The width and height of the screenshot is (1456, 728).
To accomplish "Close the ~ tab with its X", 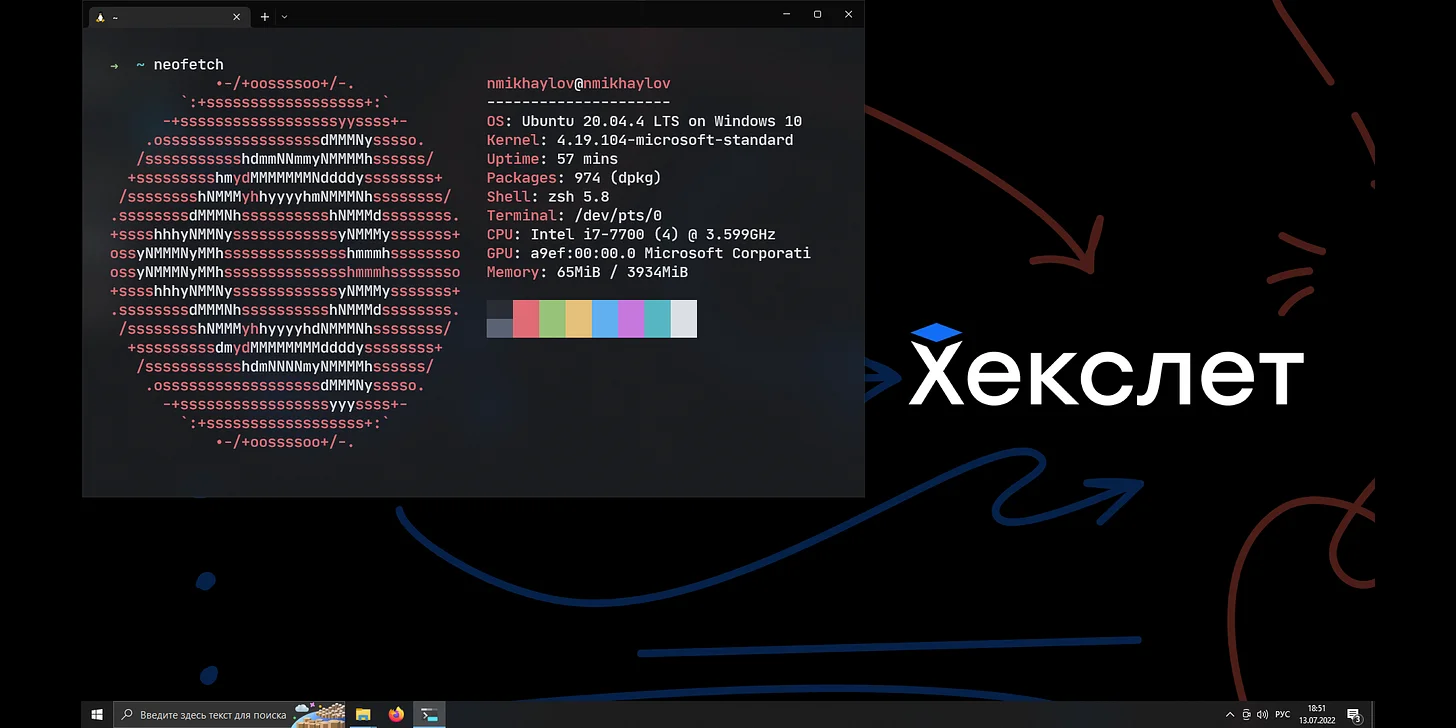I will 236,16.
